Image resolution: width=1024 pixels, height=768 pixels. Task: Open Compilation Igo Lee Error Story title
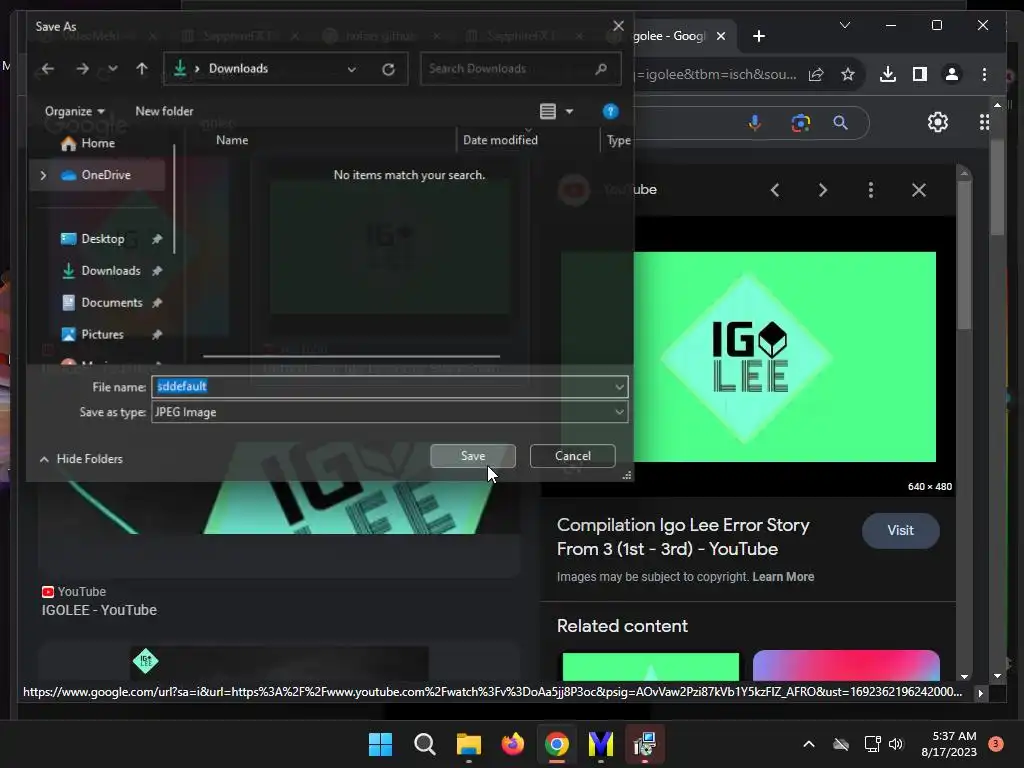tap(683, 537)
